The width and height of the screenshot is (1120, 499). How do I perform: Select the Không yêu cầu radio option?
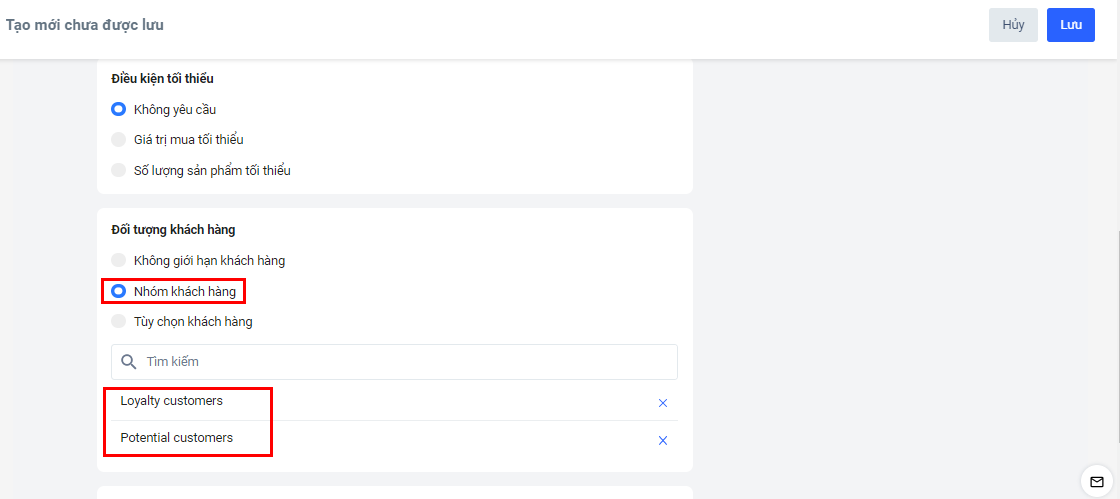click(x=119, y=109)
